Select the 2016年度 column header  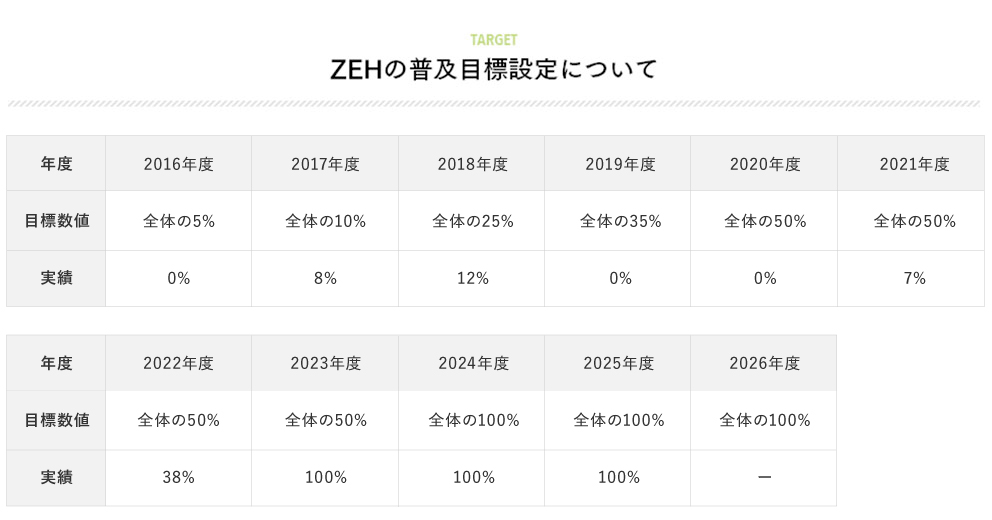click(179, 164)
